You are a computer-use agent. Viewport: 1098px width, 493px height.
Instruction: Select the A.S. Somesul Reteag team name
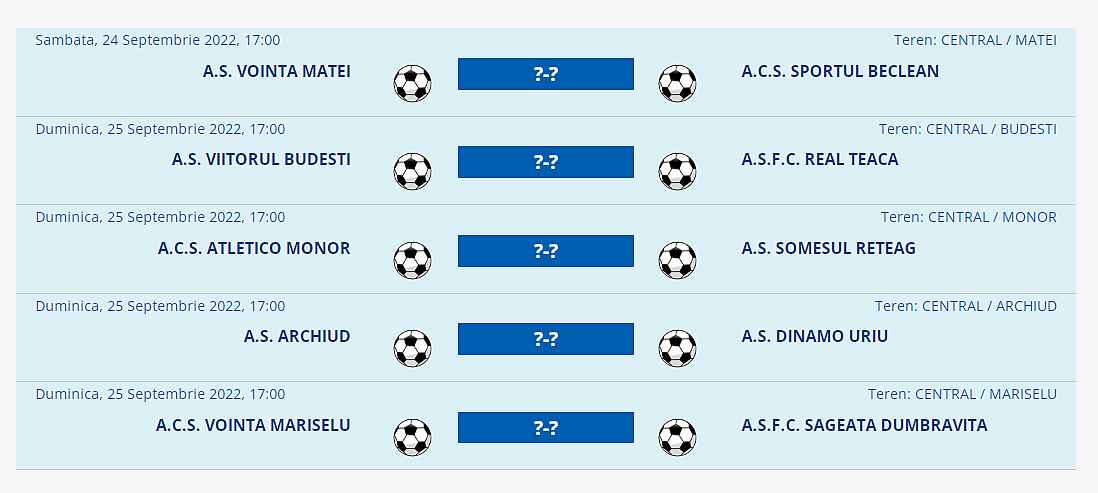point(828,248)
